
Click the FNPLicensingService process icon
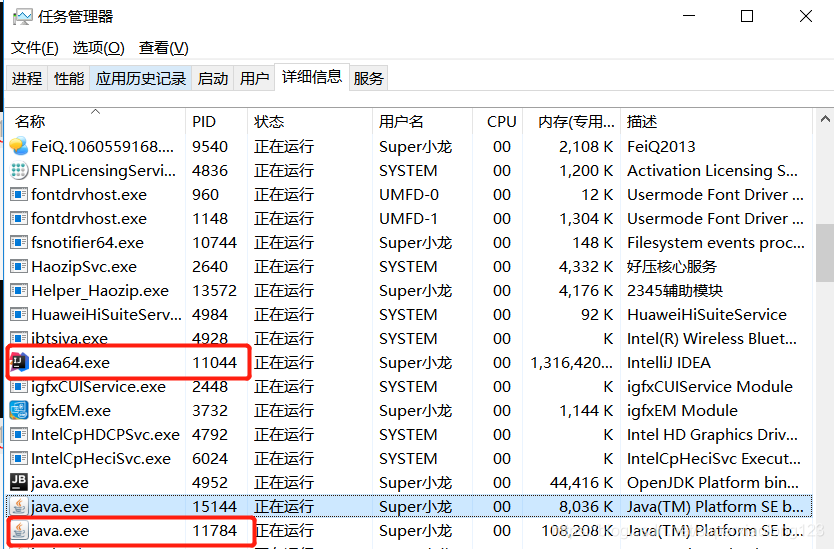(x=19, y=170)
